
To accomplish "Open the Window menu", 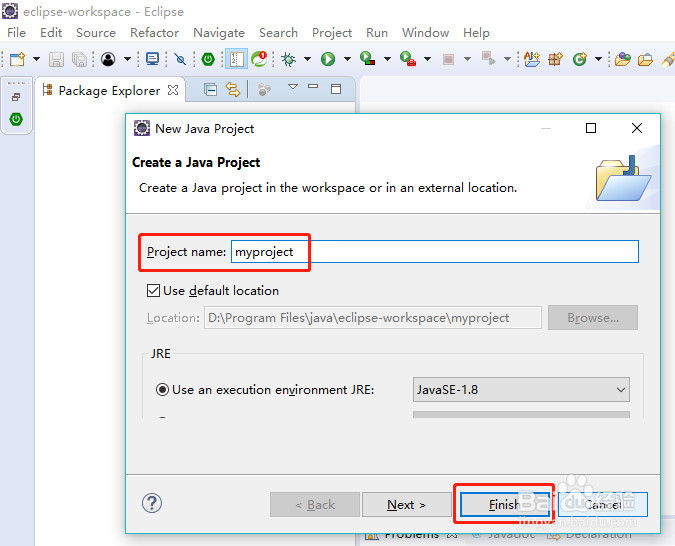I will tap(426, 33).
